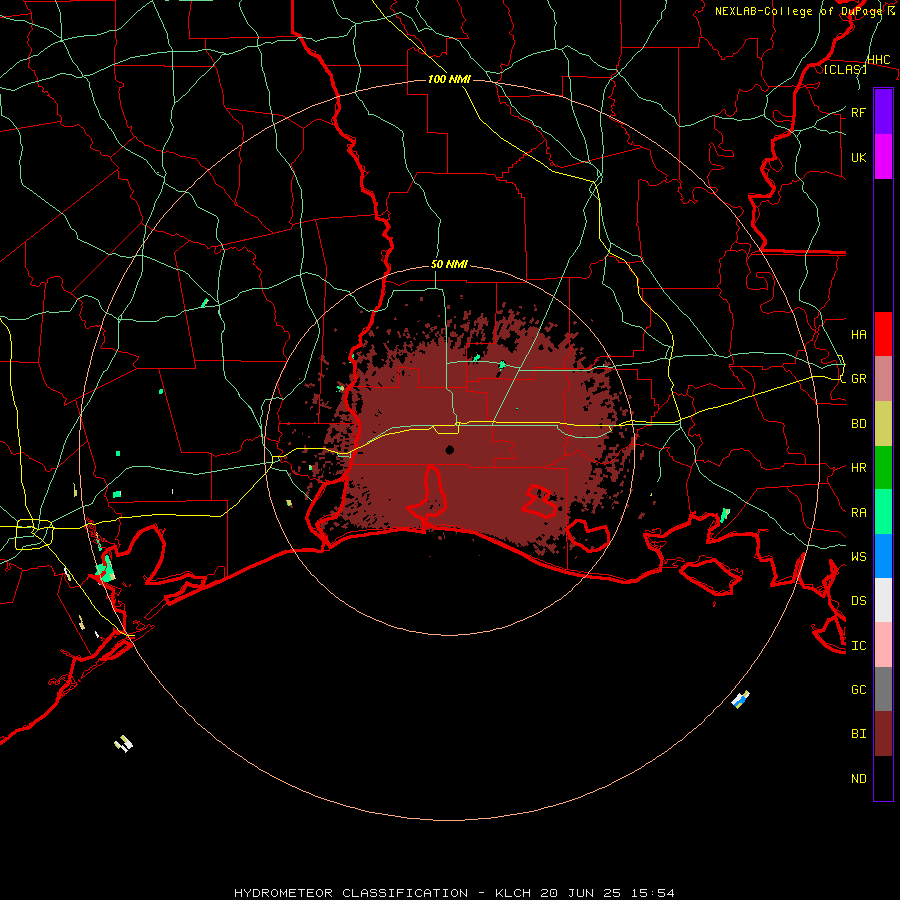Click the 20 JUN 25 date text
The image size is (900, 900).
click(580, 893)
